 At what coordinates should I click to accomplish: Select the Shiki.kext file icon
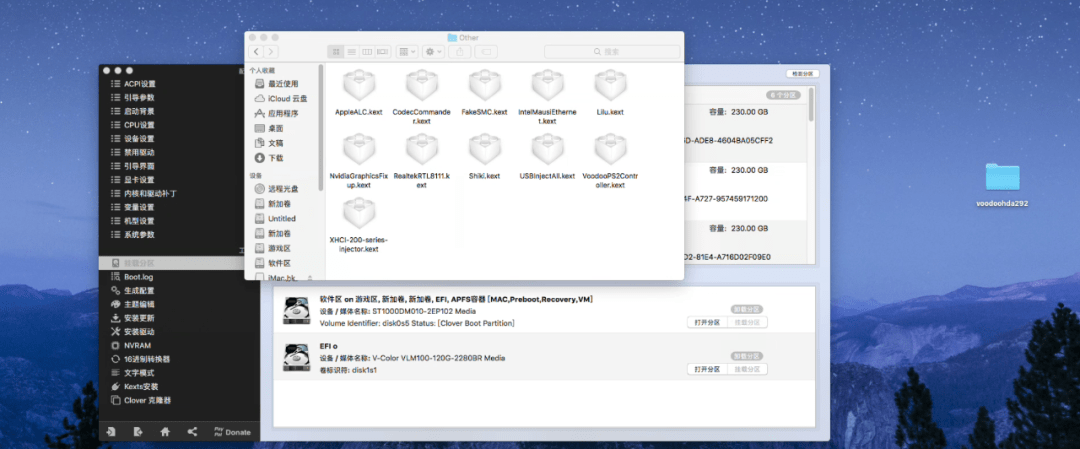pos(485,149)
